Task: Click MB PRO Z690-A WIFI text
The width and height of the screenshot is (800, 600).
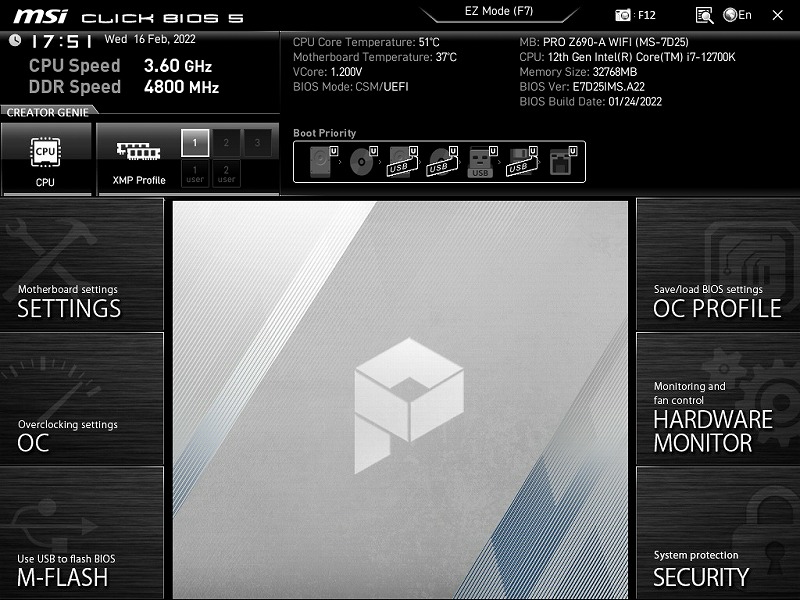Action: tap(604, 42)
